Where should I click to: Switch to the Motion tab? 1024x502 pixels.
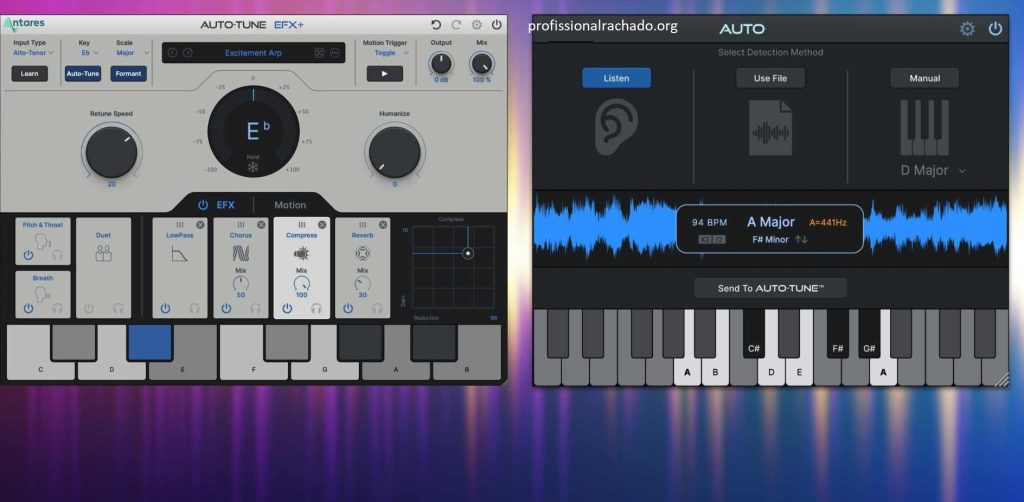290,205
